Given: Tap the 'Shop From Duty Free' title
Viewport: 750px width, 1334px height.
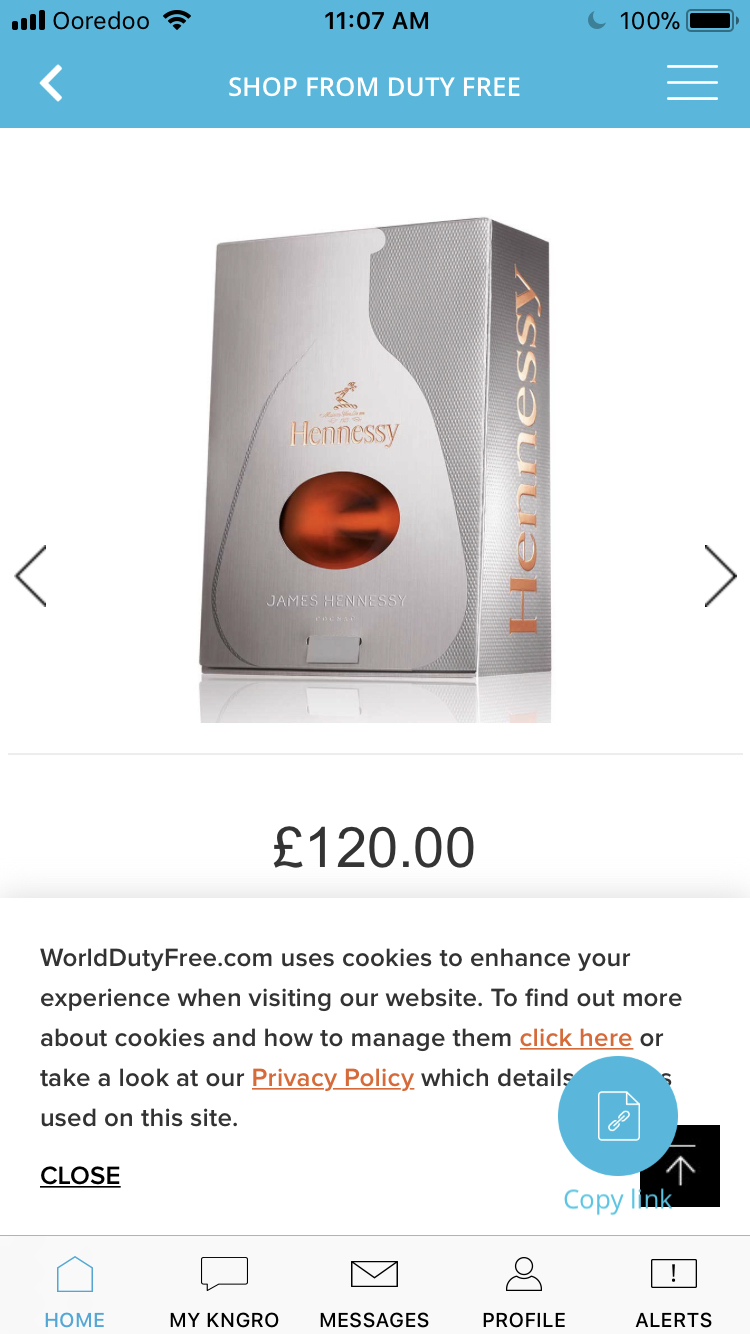Looking at the screenshot, I should pyautogui.click(x=374, y=87).
